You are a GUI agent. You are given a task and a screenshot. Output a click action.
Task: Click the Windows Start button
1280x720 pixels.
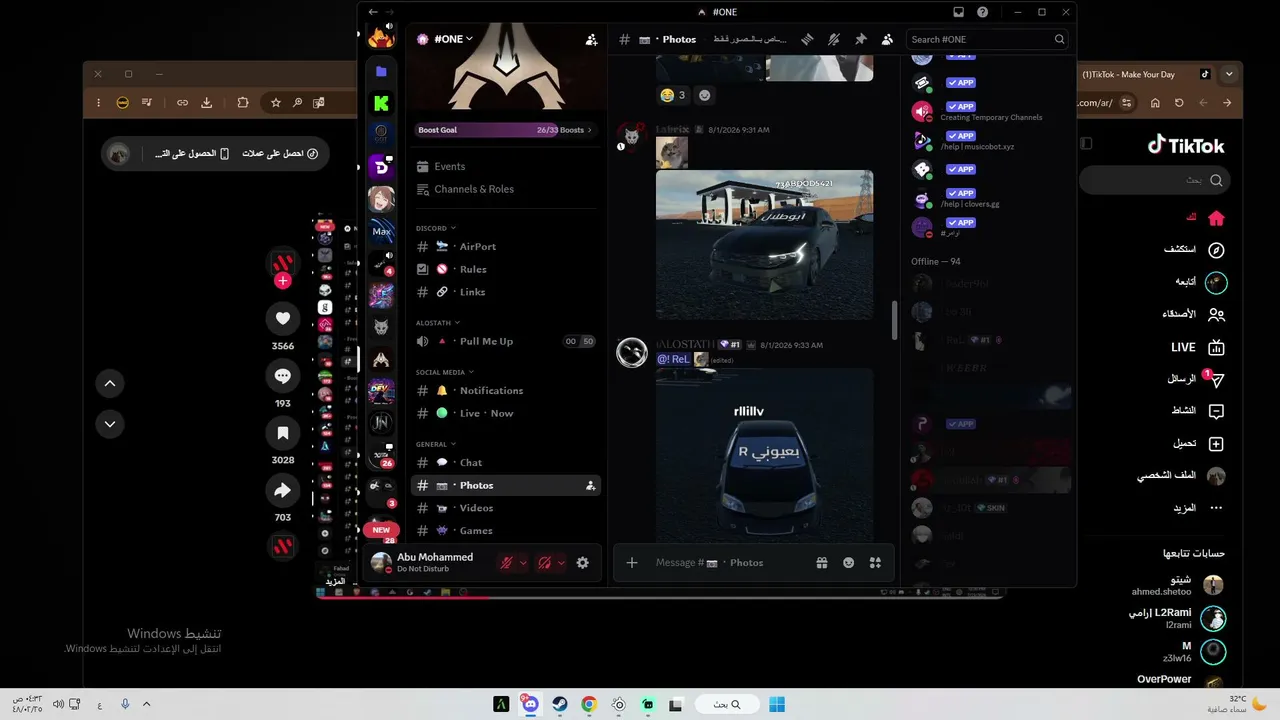[x=777, y=704]
